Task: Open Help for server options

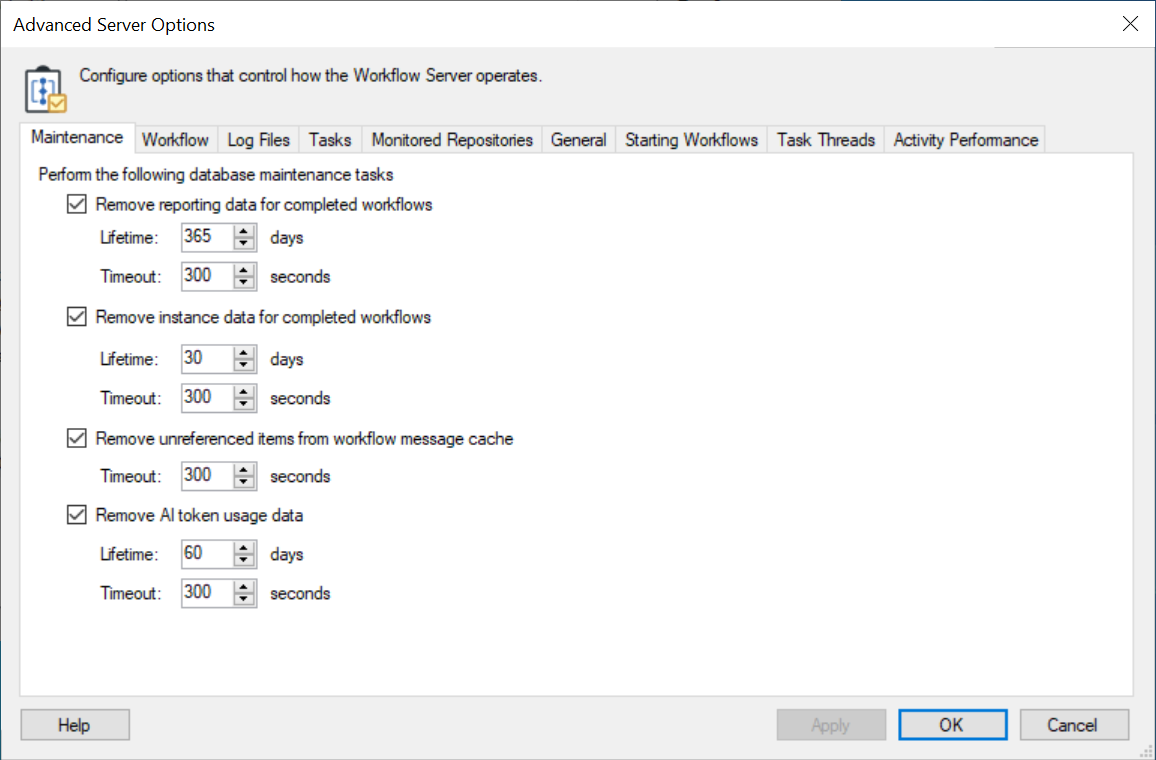Action: tap(74, 725)
